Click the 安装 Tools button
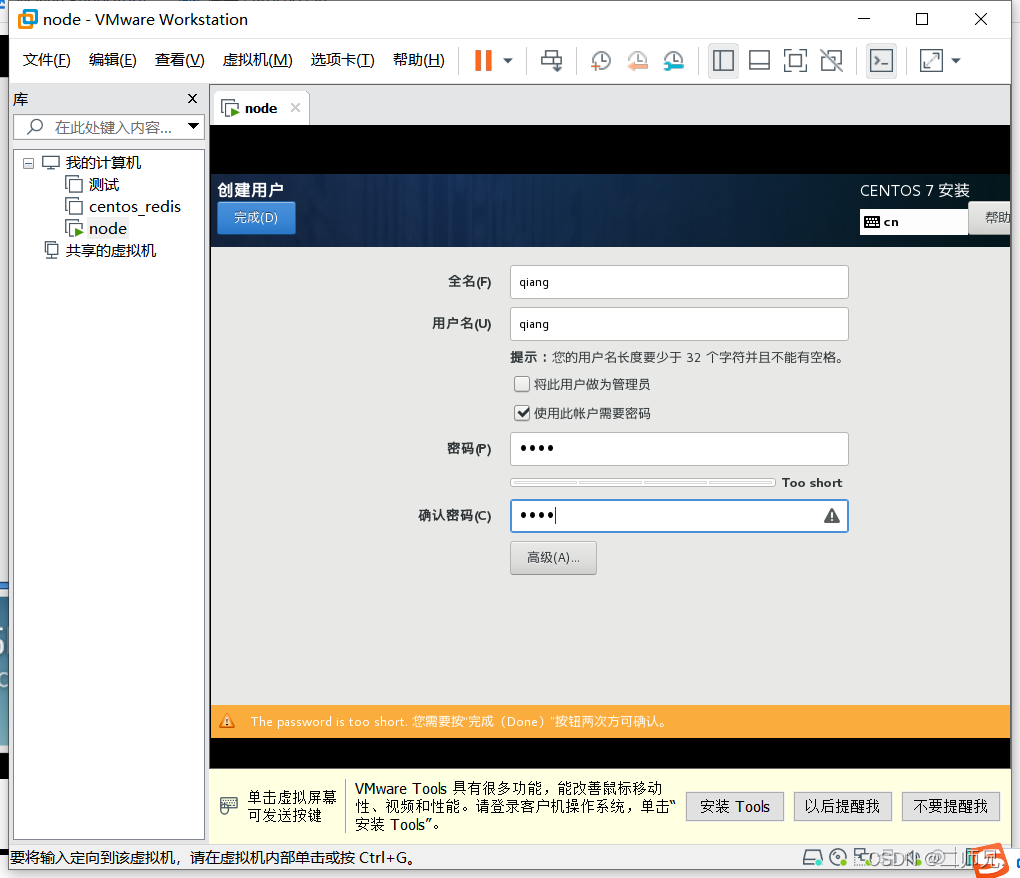 click(734, 806)
